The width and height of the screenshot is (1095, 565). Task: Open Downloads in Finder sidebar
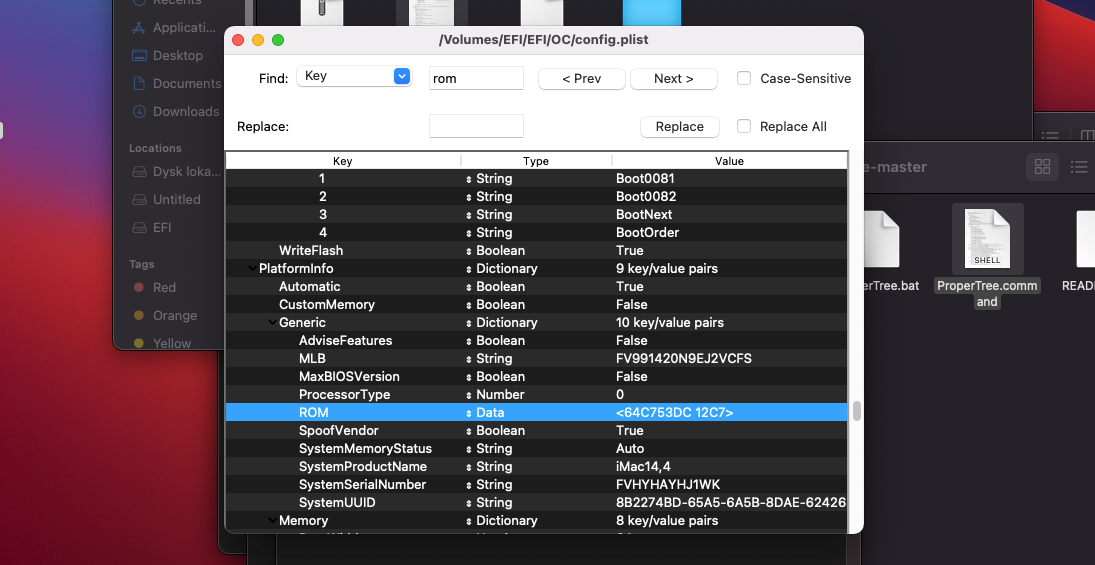175,112
